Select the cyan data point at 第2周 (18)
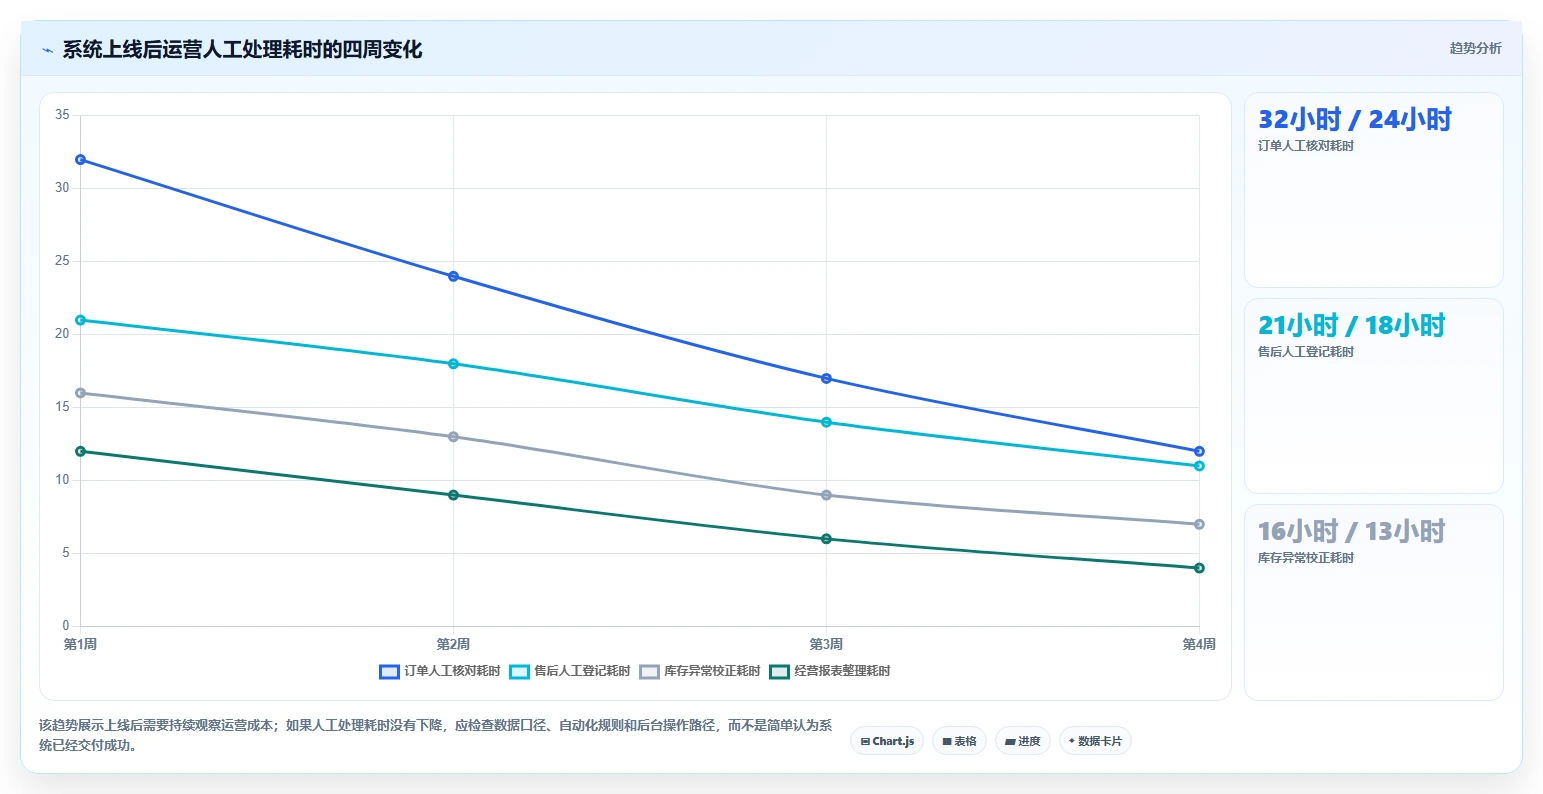 point(454,364)
